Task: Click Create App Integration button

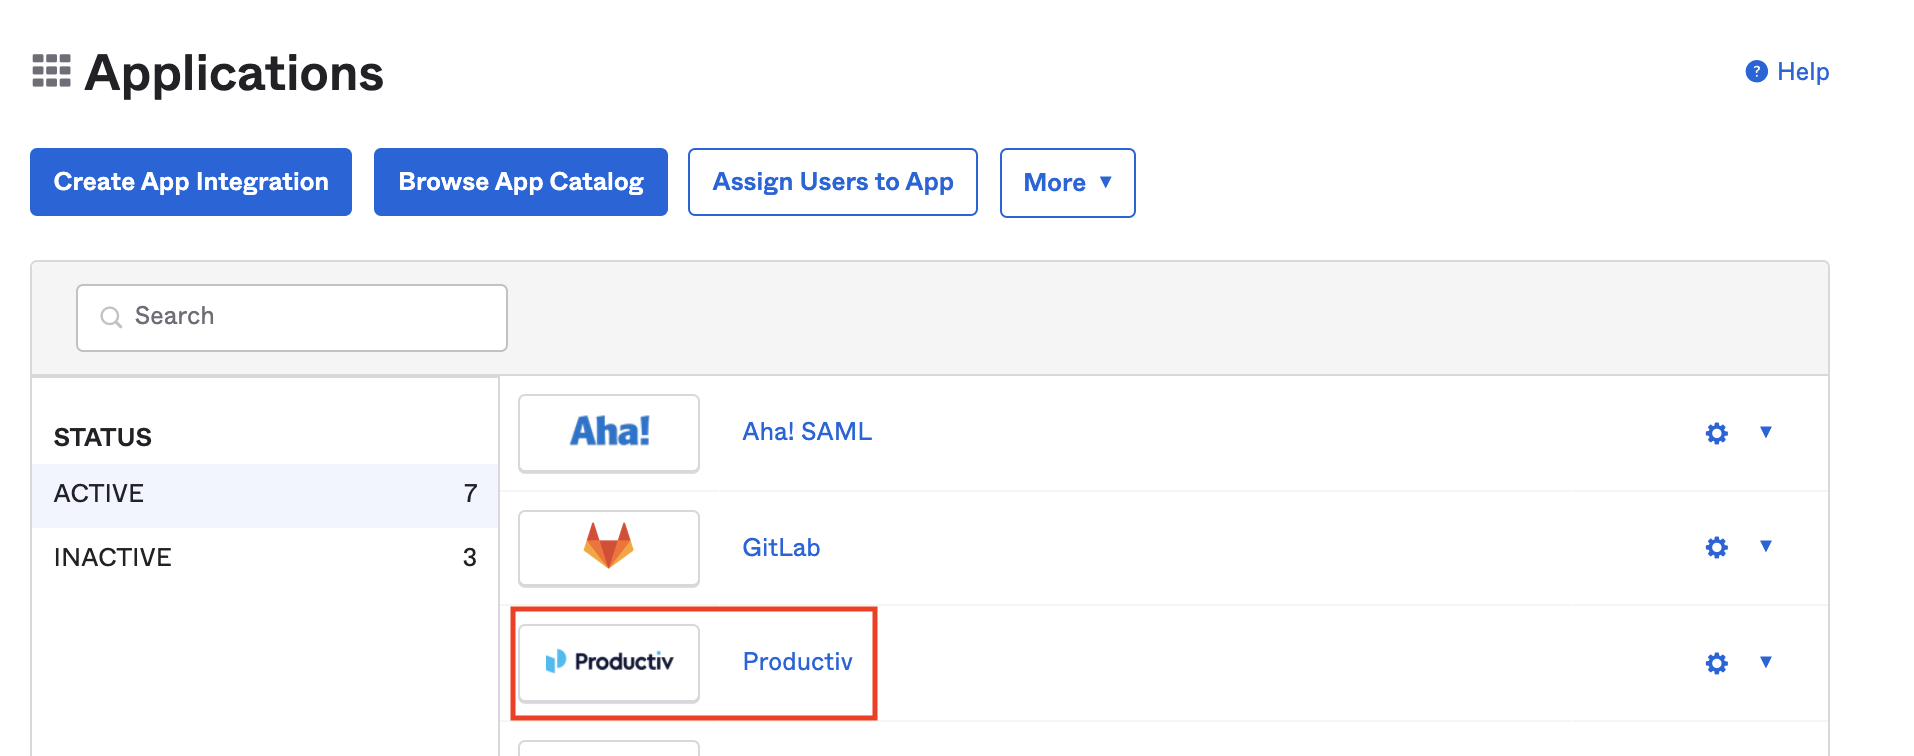Action: click(x=191, y=182)
